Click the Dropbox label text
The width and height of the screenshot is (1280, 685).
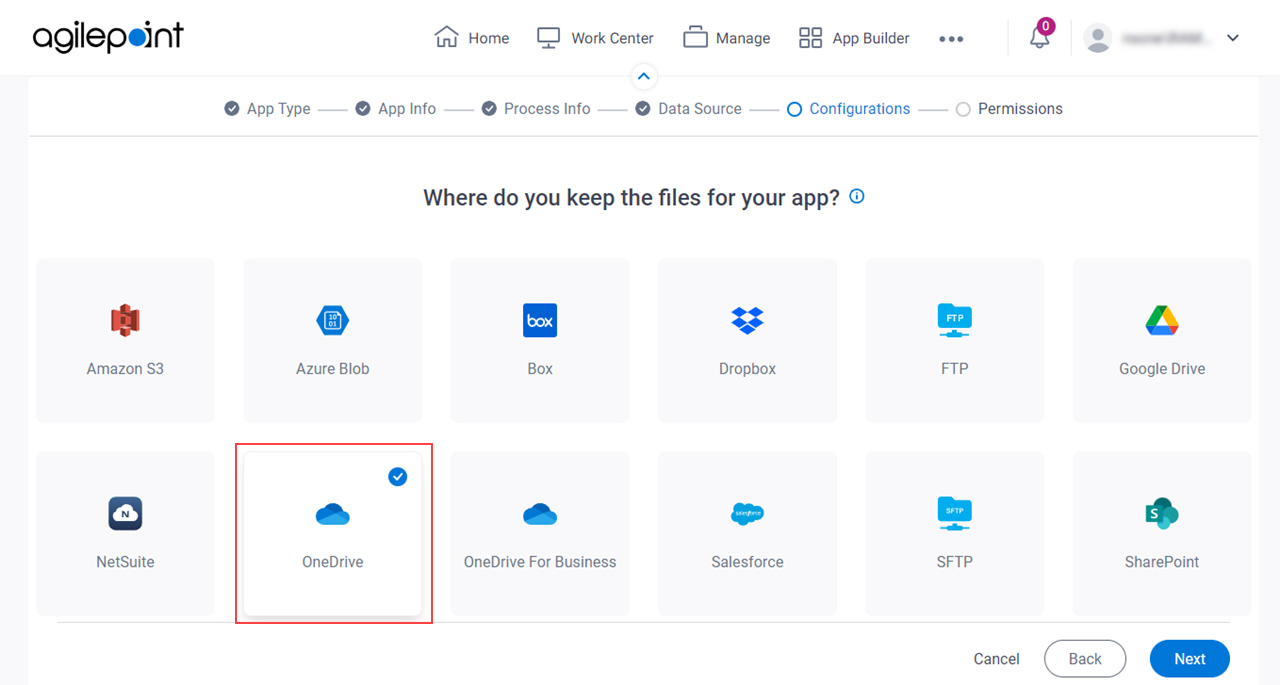click(x=747, y=369)
